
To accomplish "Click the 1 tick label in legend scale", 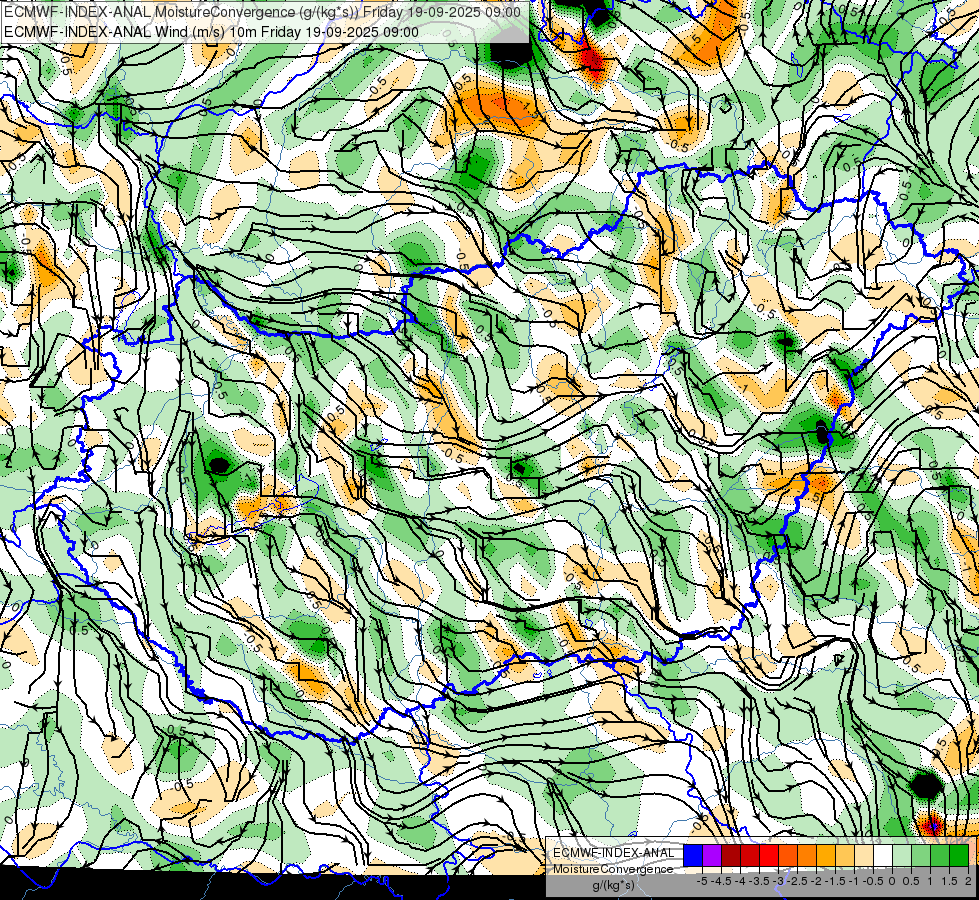I will tap(930, 881).
